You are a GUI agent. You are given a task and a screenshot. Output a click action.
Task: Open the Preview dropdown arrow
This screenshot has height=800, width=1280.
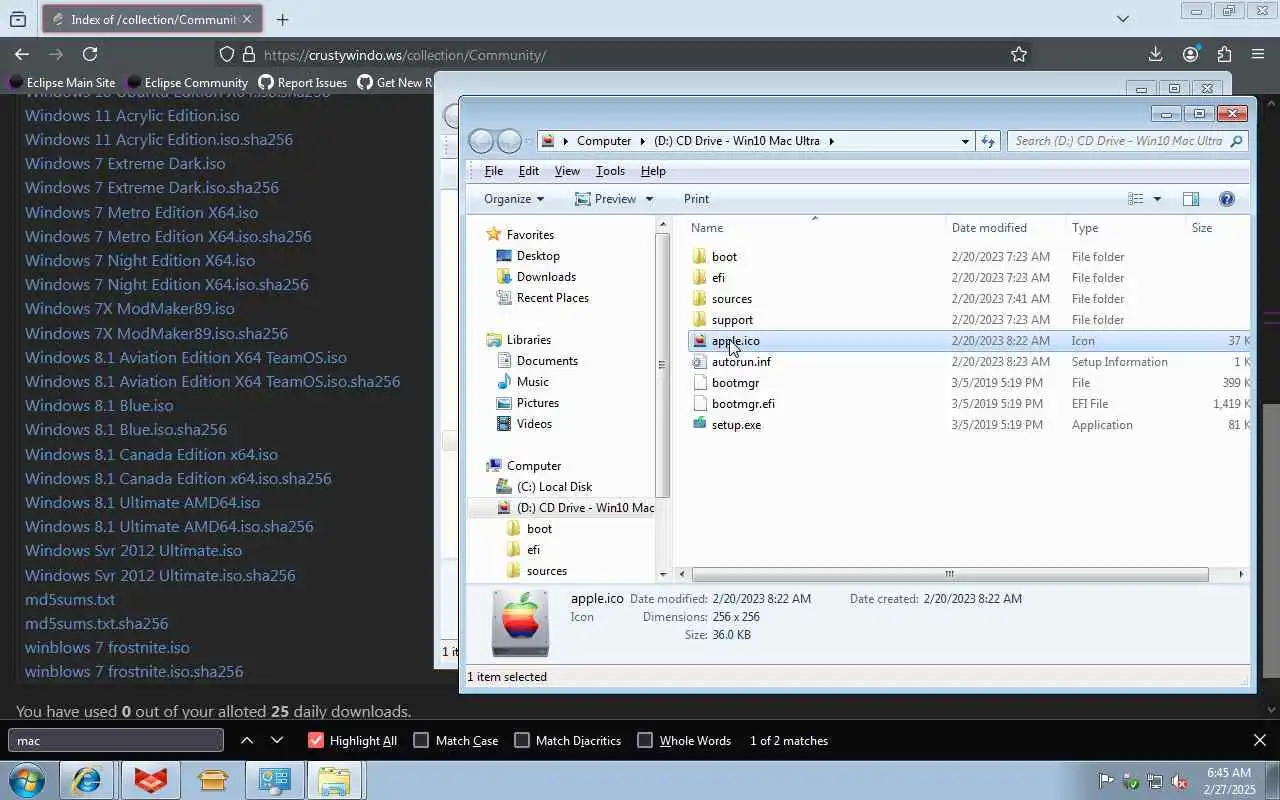[649, 199]
